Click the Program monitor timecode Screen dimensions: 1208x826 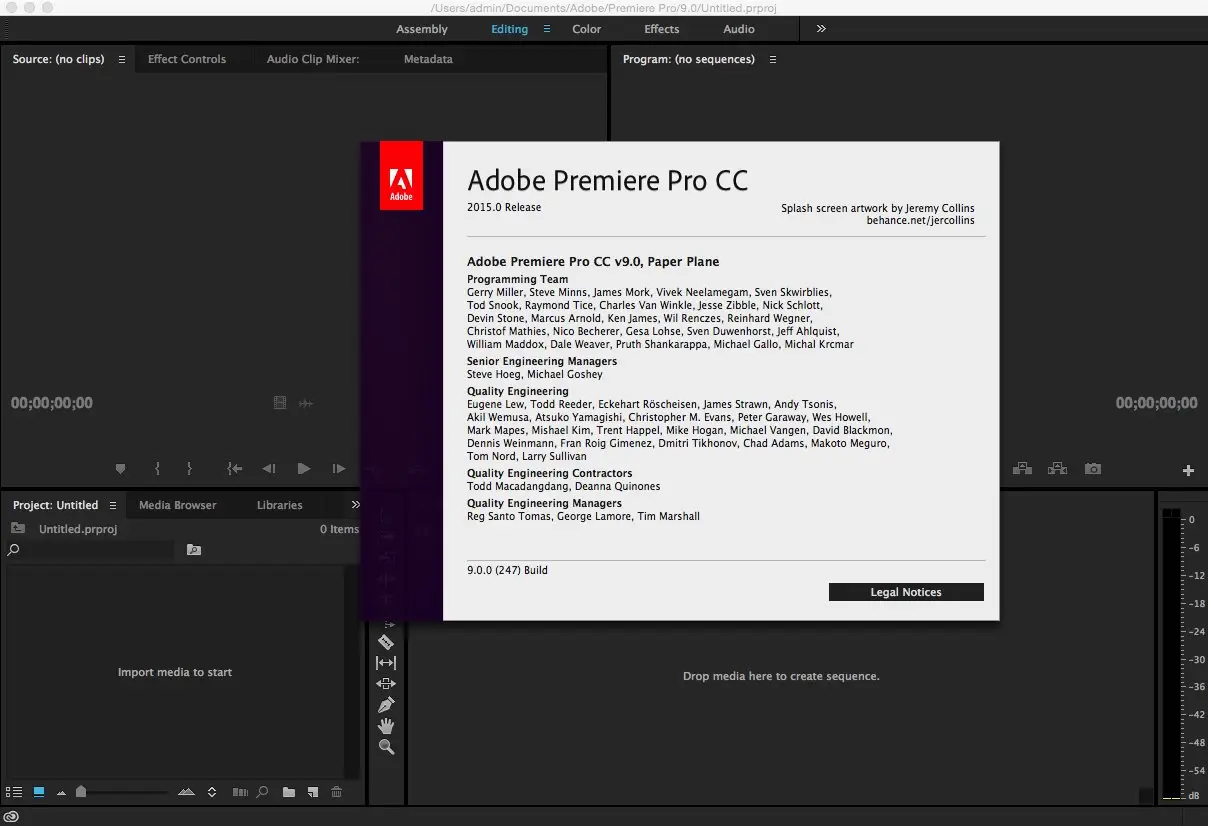coord(1156,403)
